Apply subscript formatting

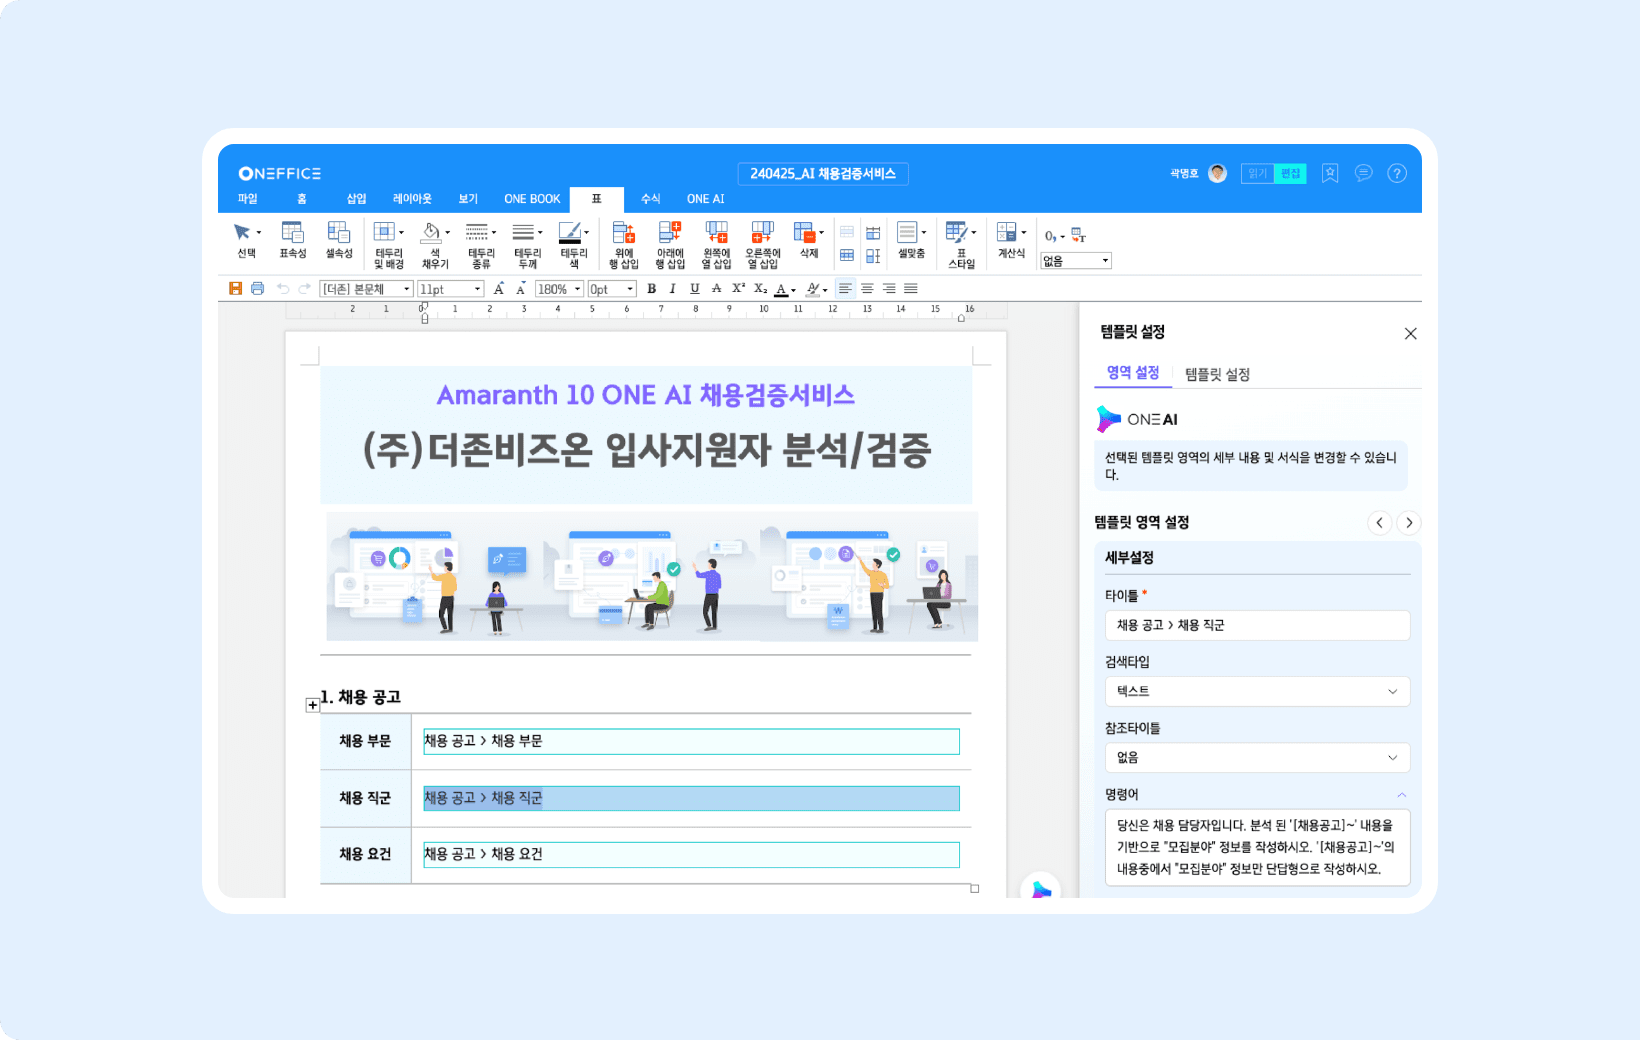[760, 289]
